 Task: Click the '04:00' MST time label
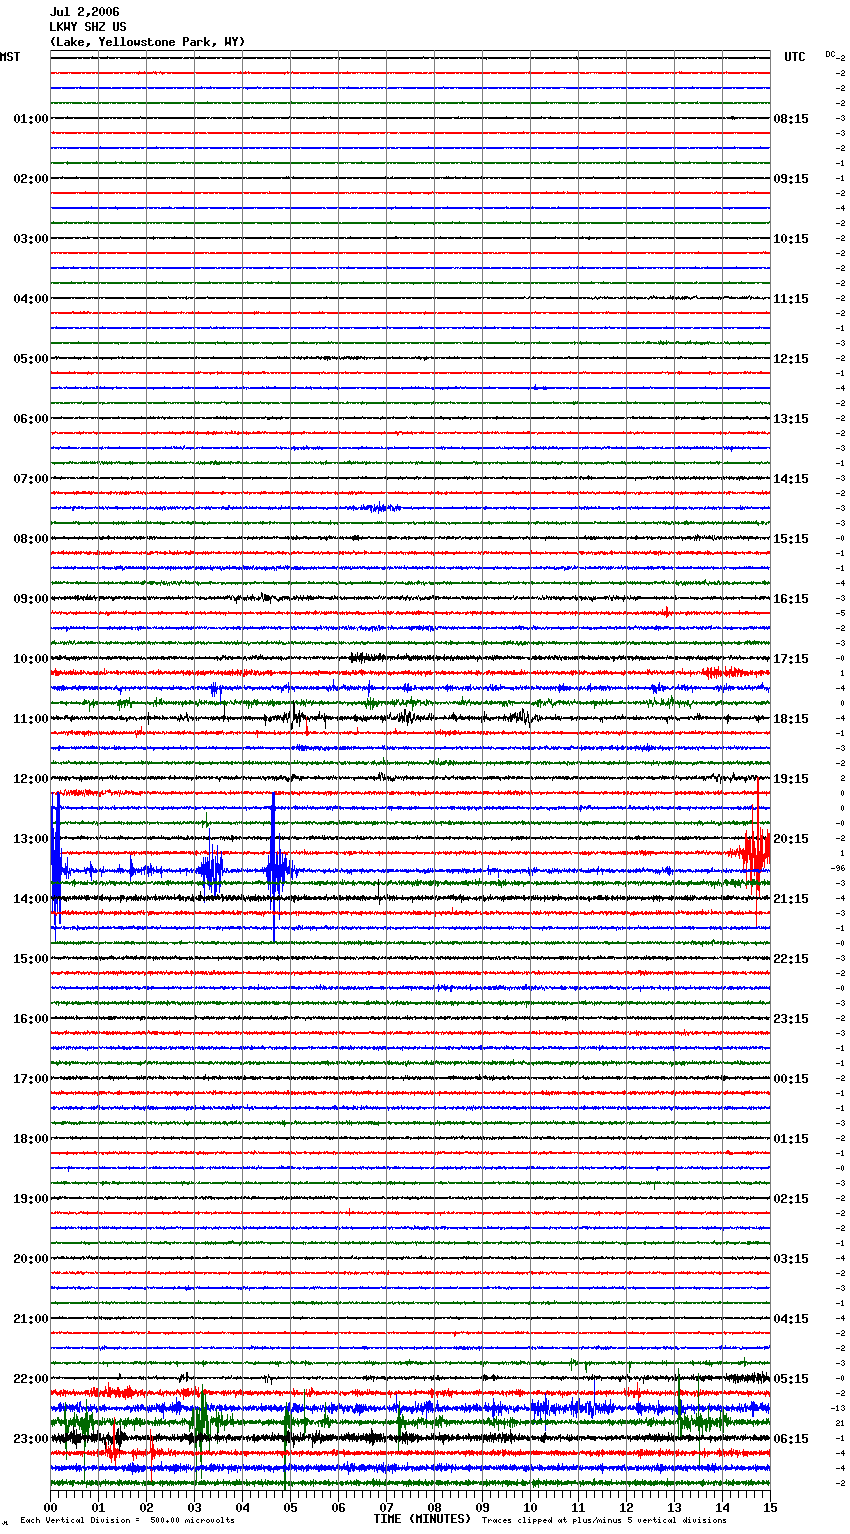pos(30,299)
